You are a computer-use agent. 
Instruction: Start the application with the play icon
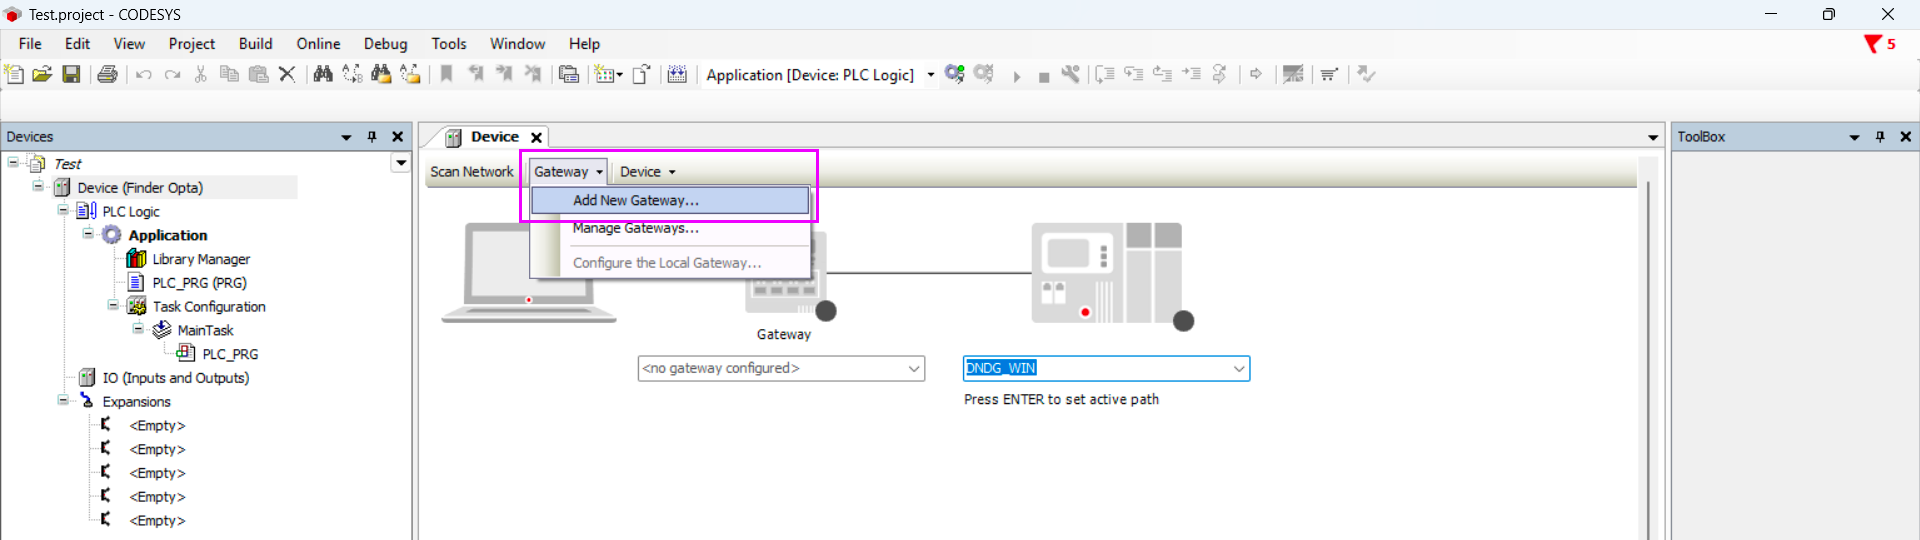[x=1016, y=76]
